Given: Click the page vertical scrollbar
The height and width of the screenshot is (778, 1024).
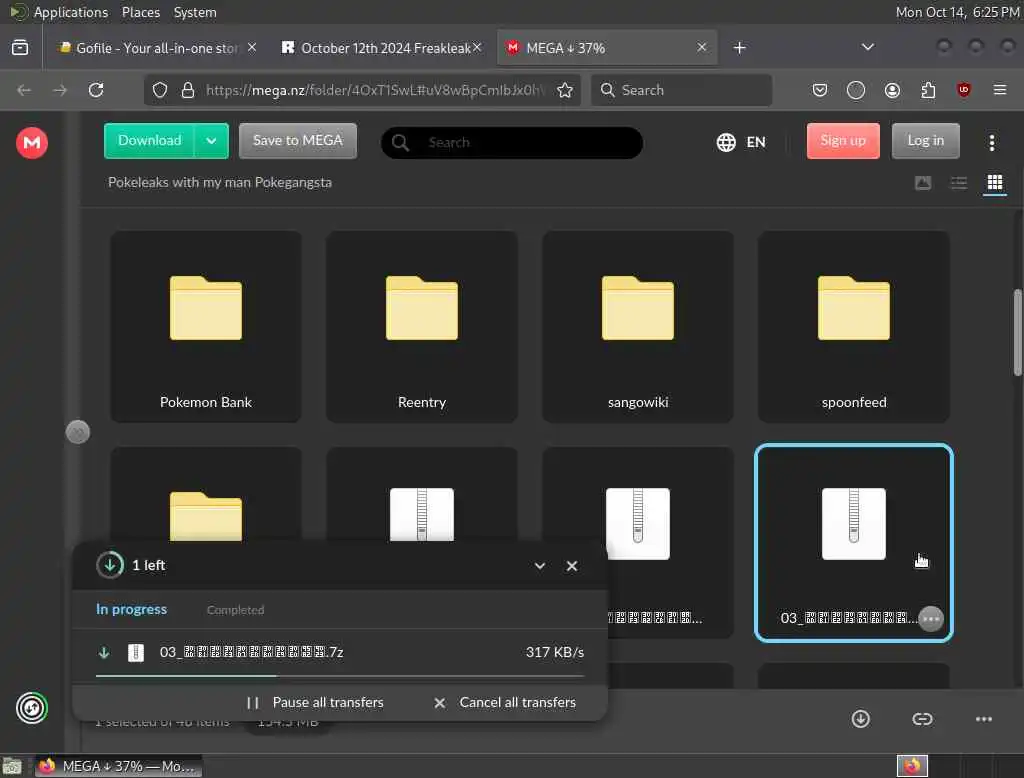Looking at the screenshot, I should [x=1017, y=333].
